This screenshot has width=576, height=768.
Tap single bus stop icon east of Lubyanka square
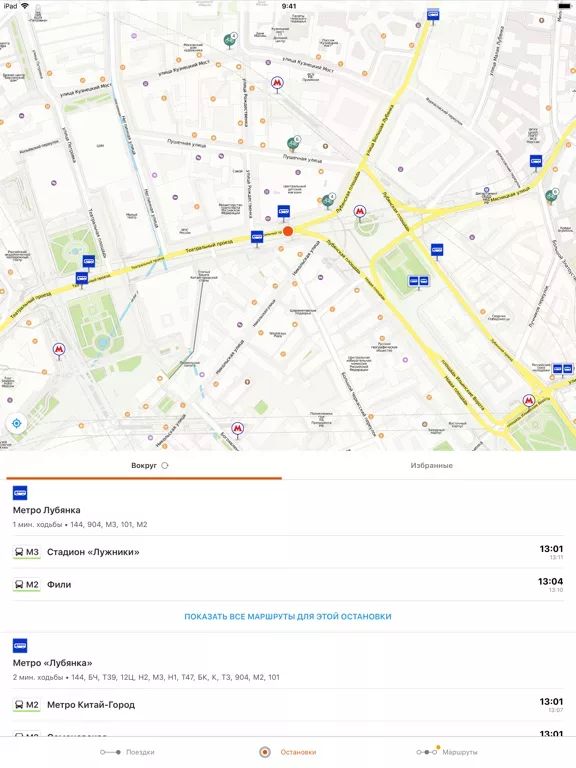point(437,250)
